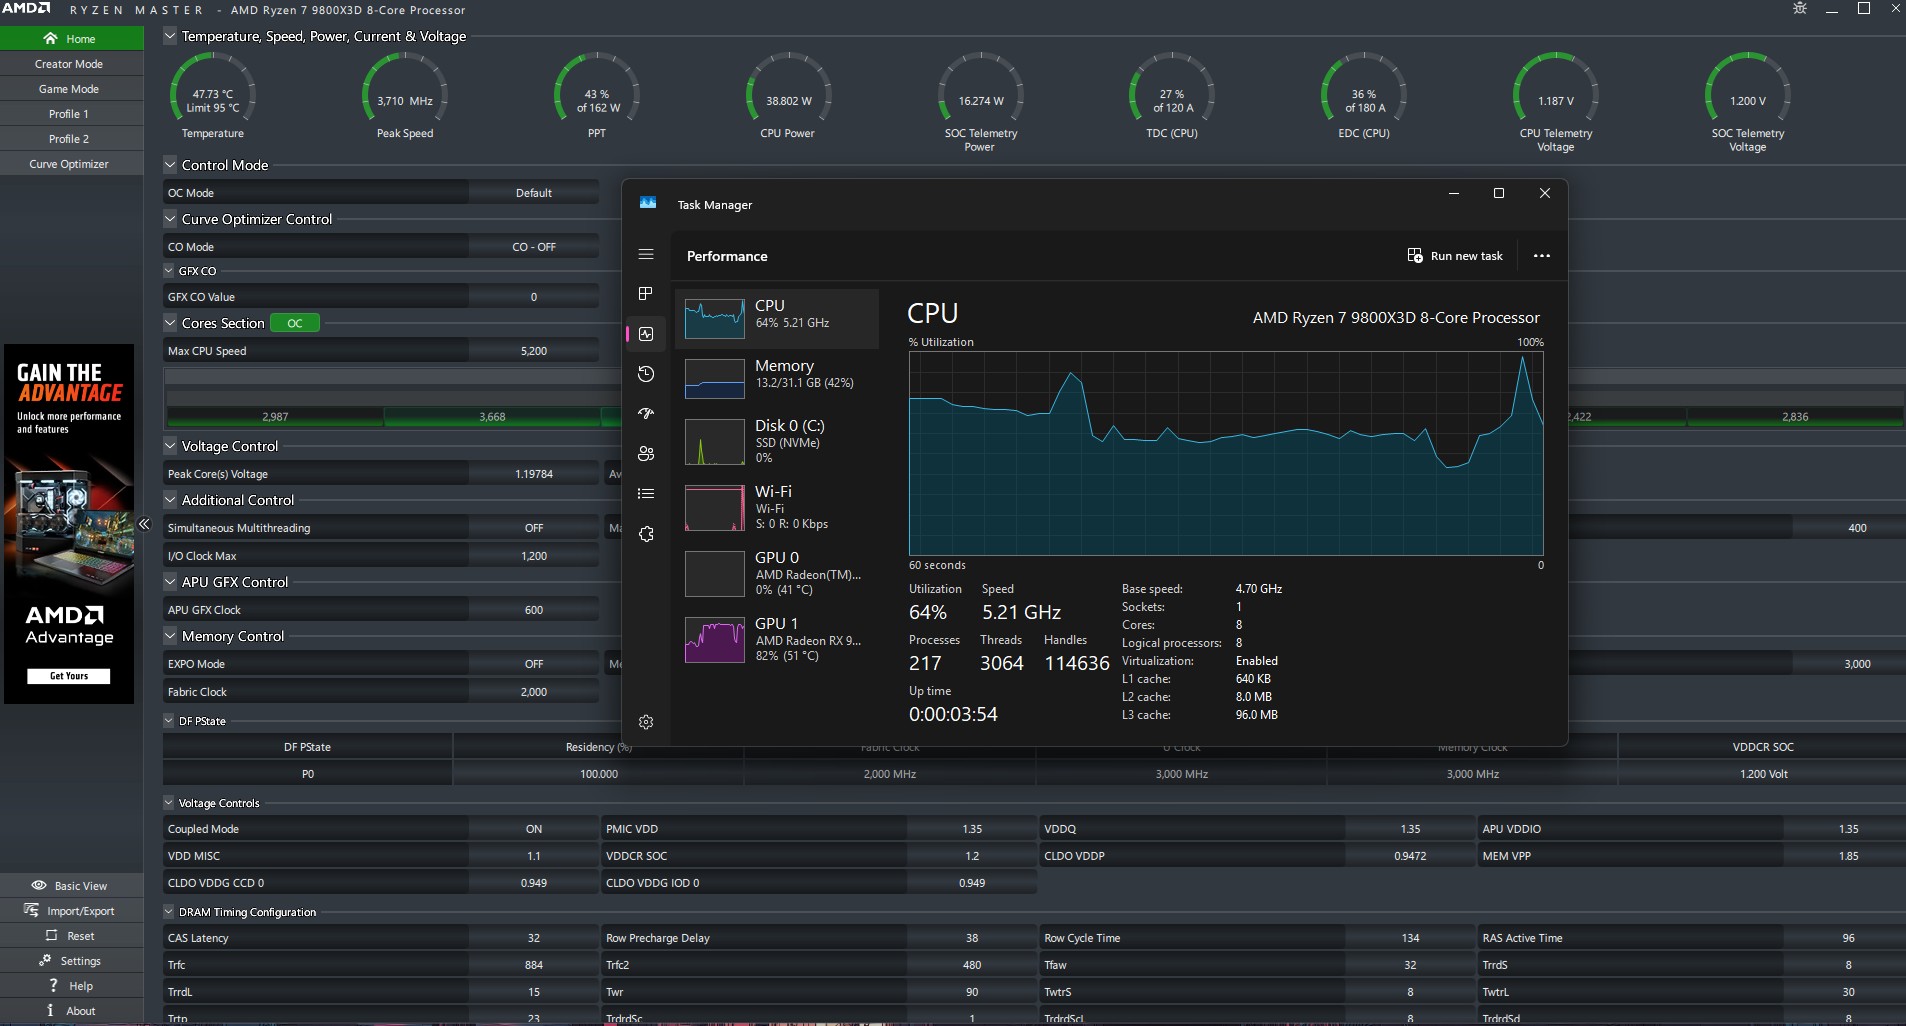
Task: Collapse the APU GFX Control section
Action: pos(170,582)
